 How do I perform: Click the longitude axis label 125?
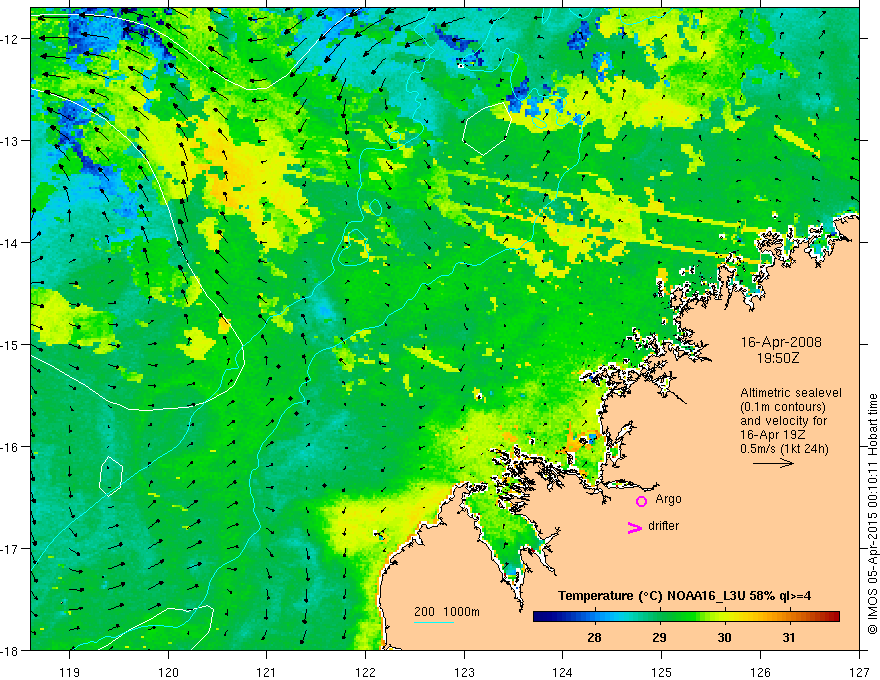click(x=662, y=672)
